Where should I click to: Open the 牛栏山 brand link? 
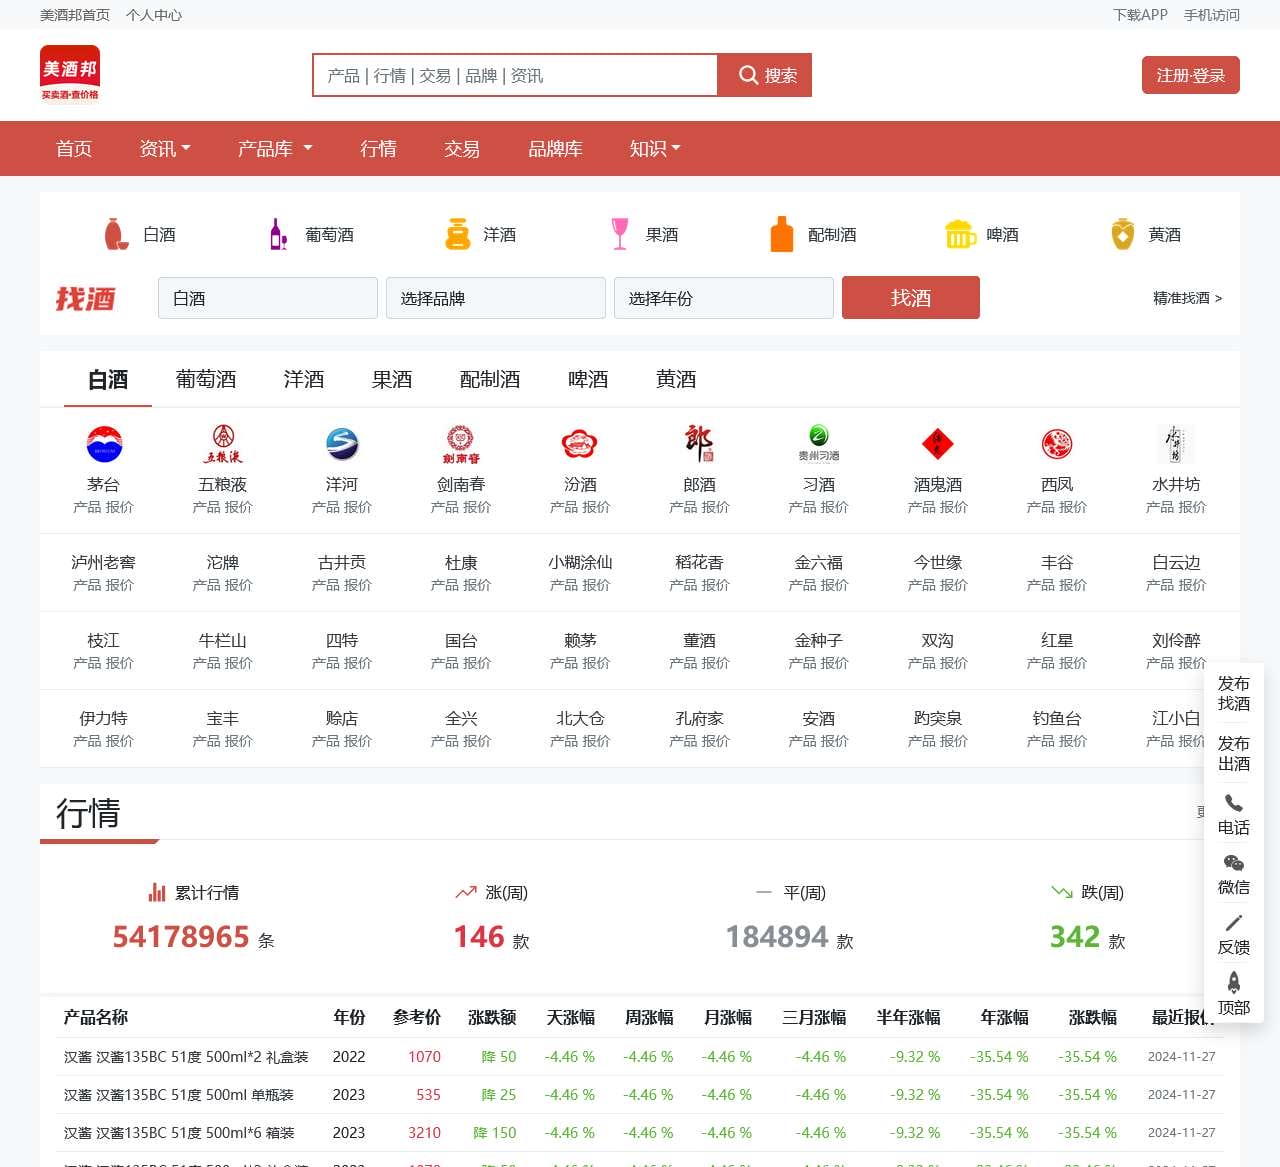(x=223, y=640)
